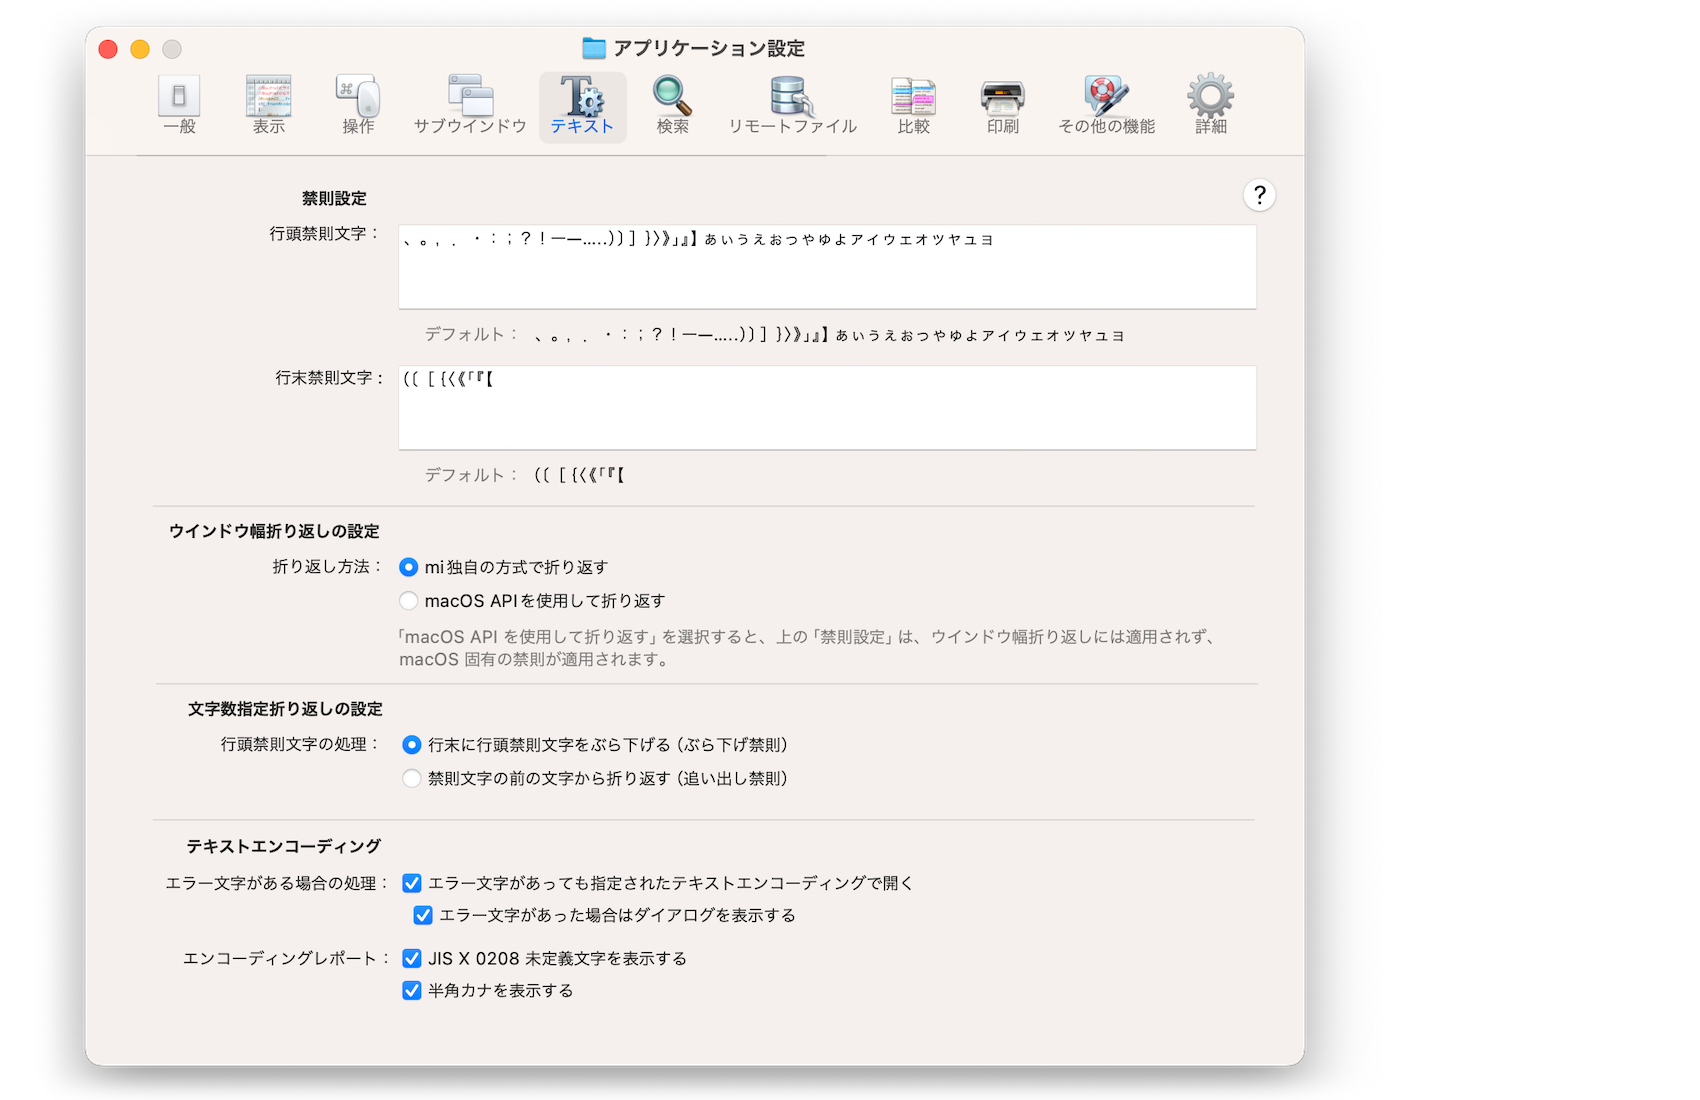This screenshot has width=1700, height=1100.
Task: Click the help question mark button
Action: tap(1259, 195)
